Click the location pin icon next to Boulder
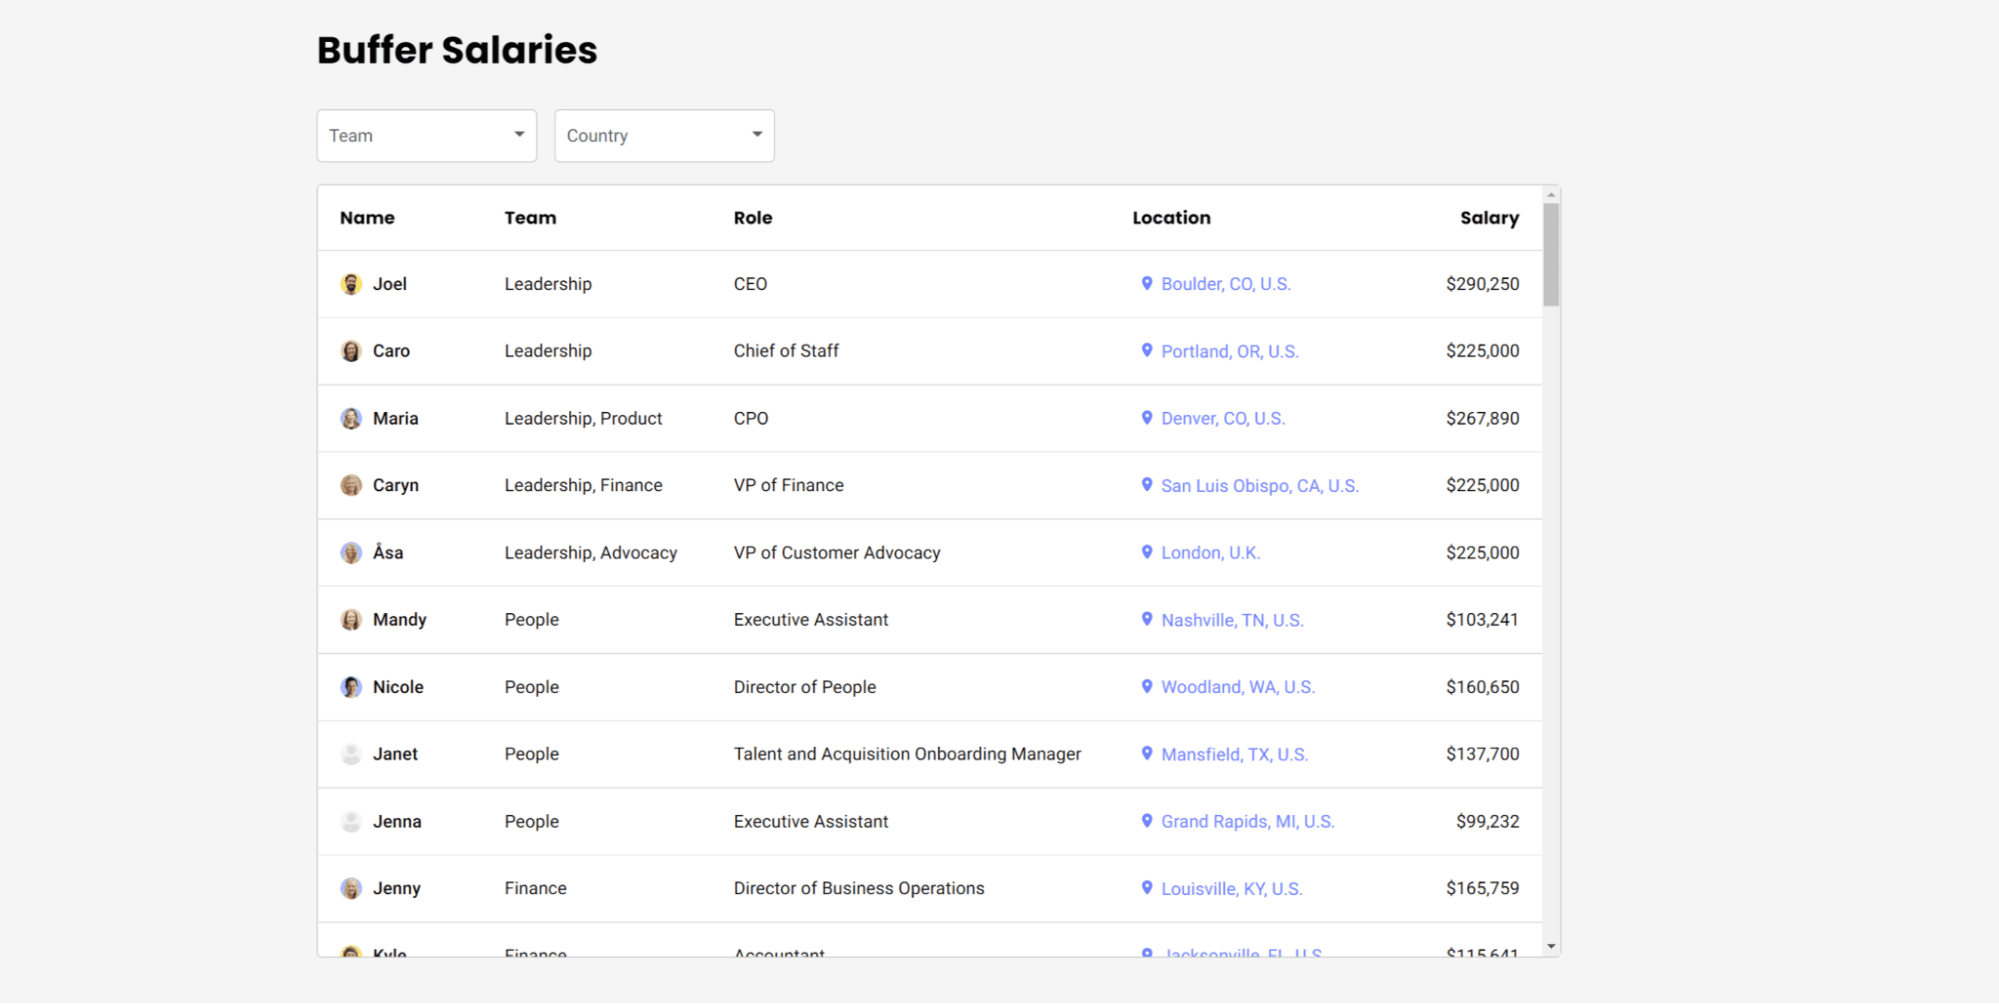Screen dimensions: 1999x1004 tap(1146, 283)
